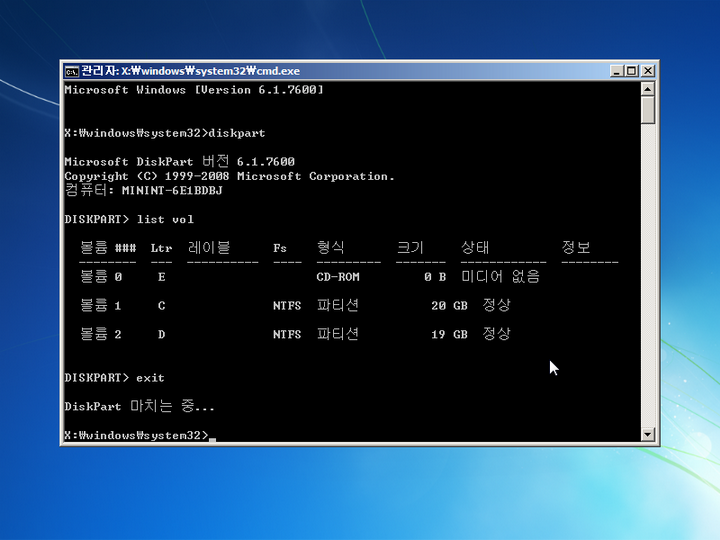
Task: Click the scrollbar up arrow
Action: click(x=647, y=89)
